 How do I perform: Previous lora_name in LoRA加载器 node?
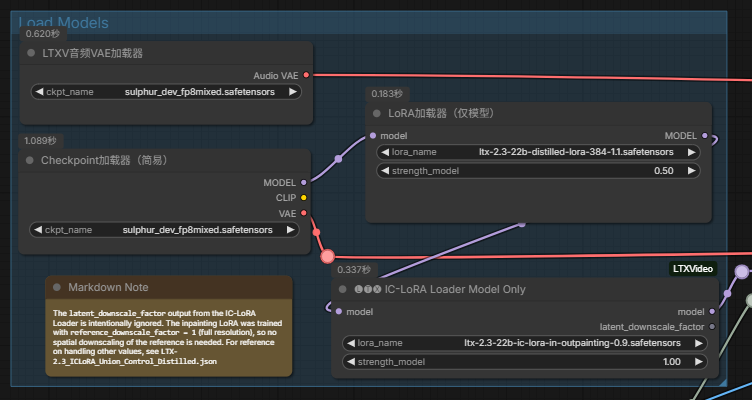coord(385,152)
